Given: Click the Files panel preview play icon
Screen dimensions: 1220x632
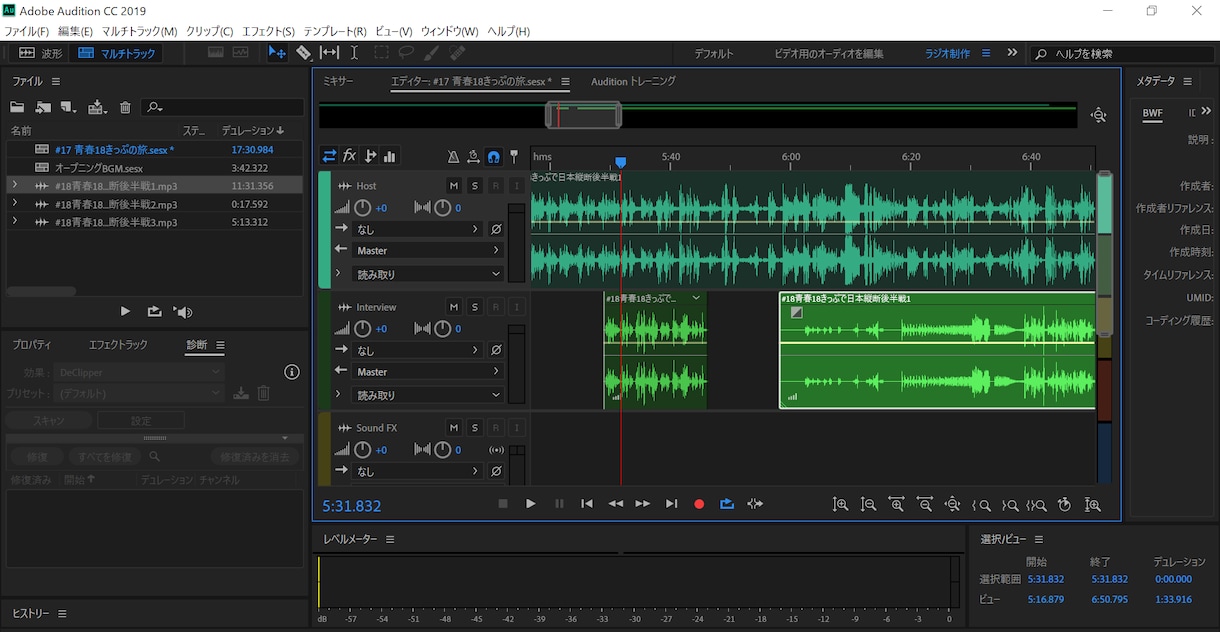Looking at the screenshot, I should (x=125, y=312).
